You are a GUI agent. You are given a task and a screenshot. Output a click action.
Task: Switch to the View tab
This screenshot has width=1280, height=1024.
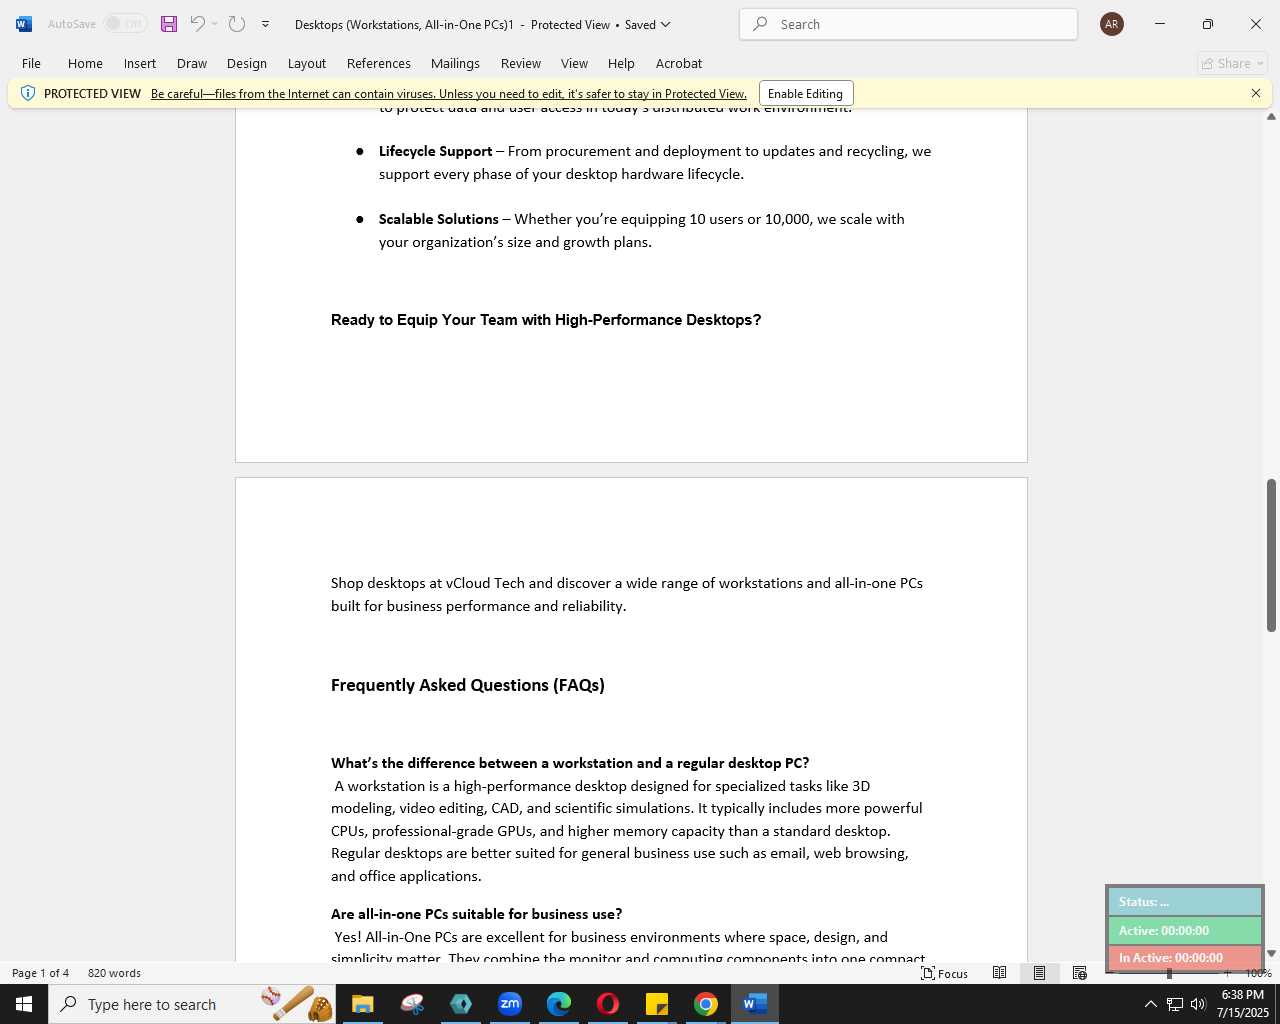(574, 63)
